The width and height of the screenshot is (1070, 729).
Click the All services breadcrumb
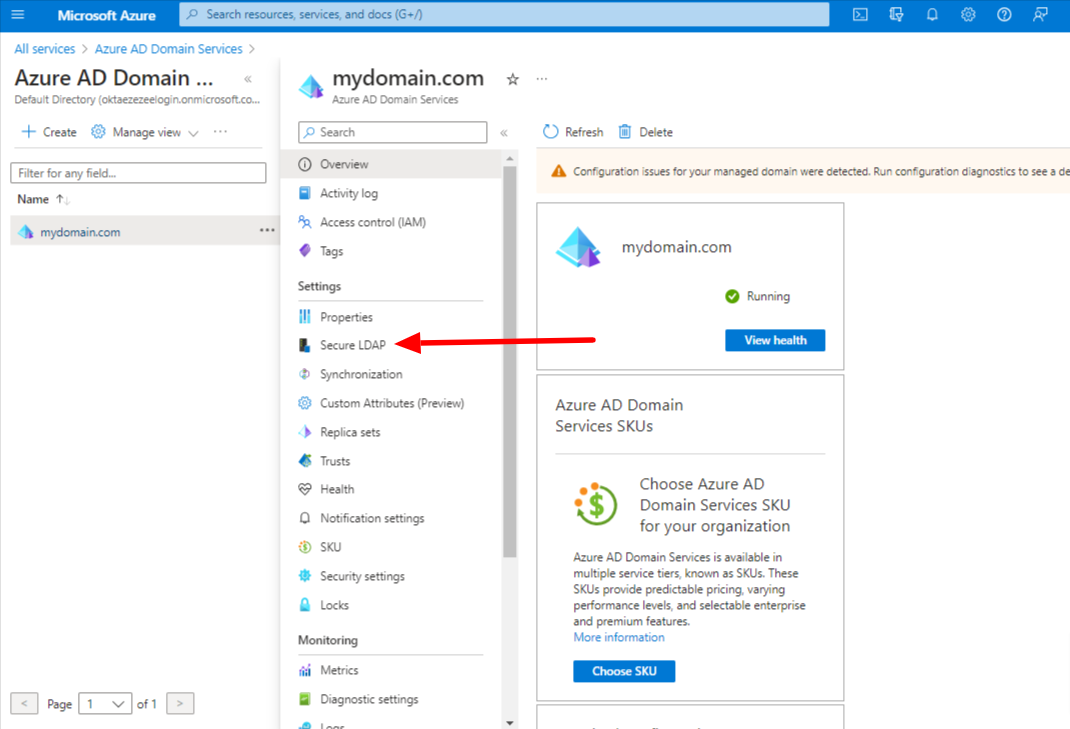coord(44,49)
